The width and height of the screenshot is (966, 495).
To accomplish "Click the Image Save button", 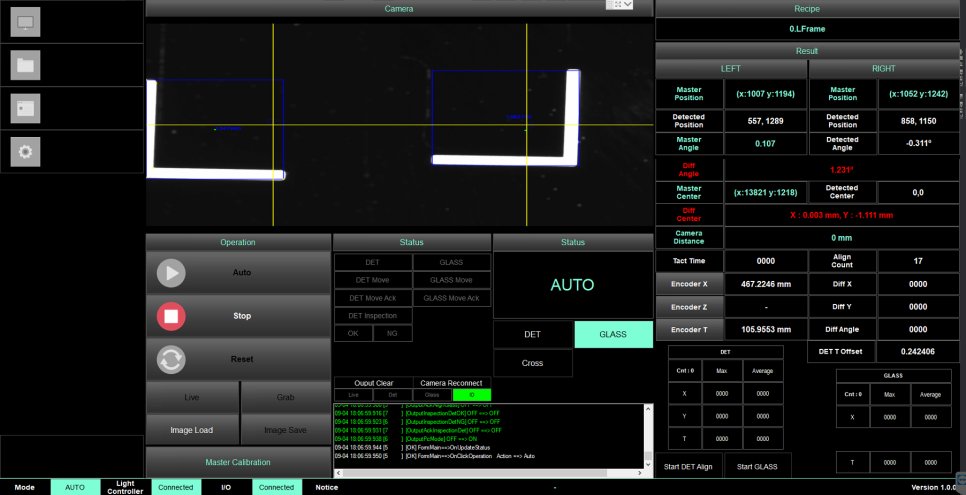I will 286,430.
